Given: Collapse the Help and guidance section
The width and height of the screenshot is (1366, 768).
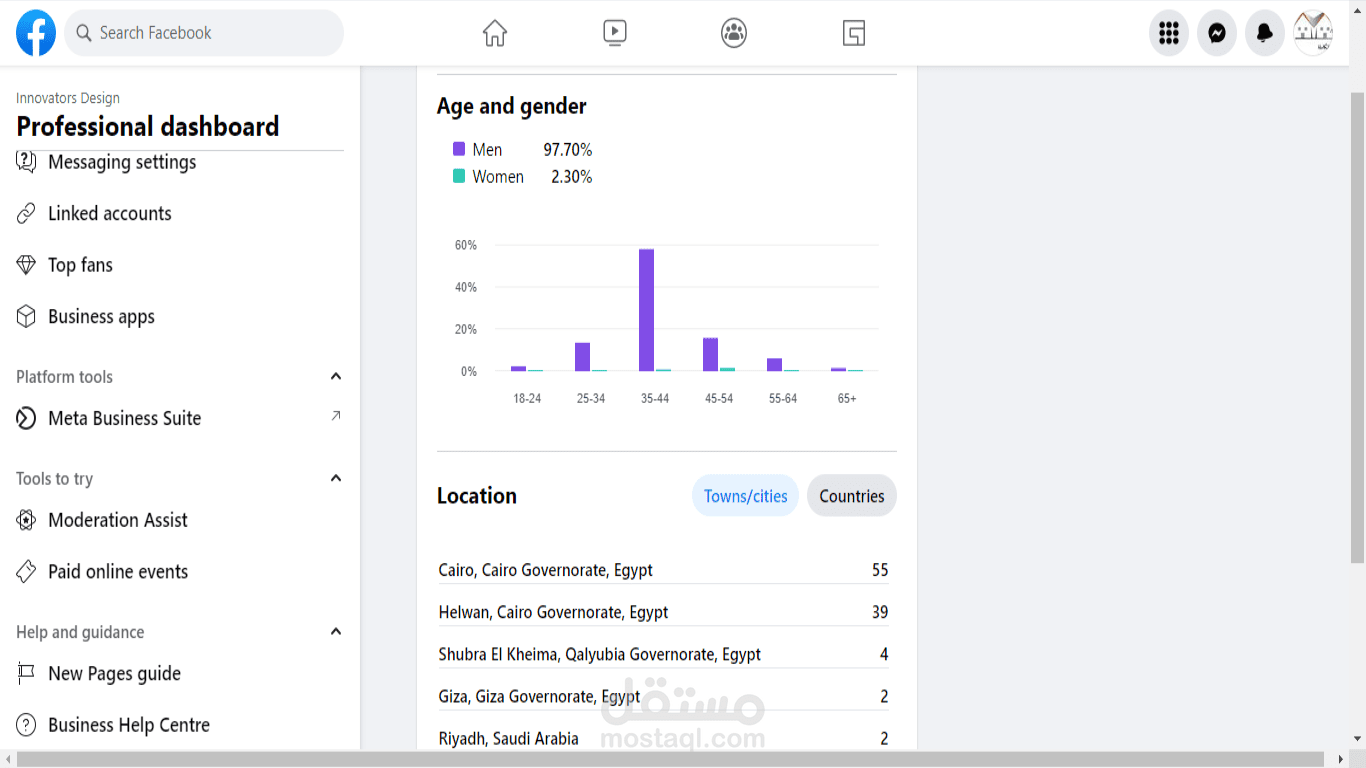Looking at the screenshot, I should pyautogui.click(x=336, y=632).
